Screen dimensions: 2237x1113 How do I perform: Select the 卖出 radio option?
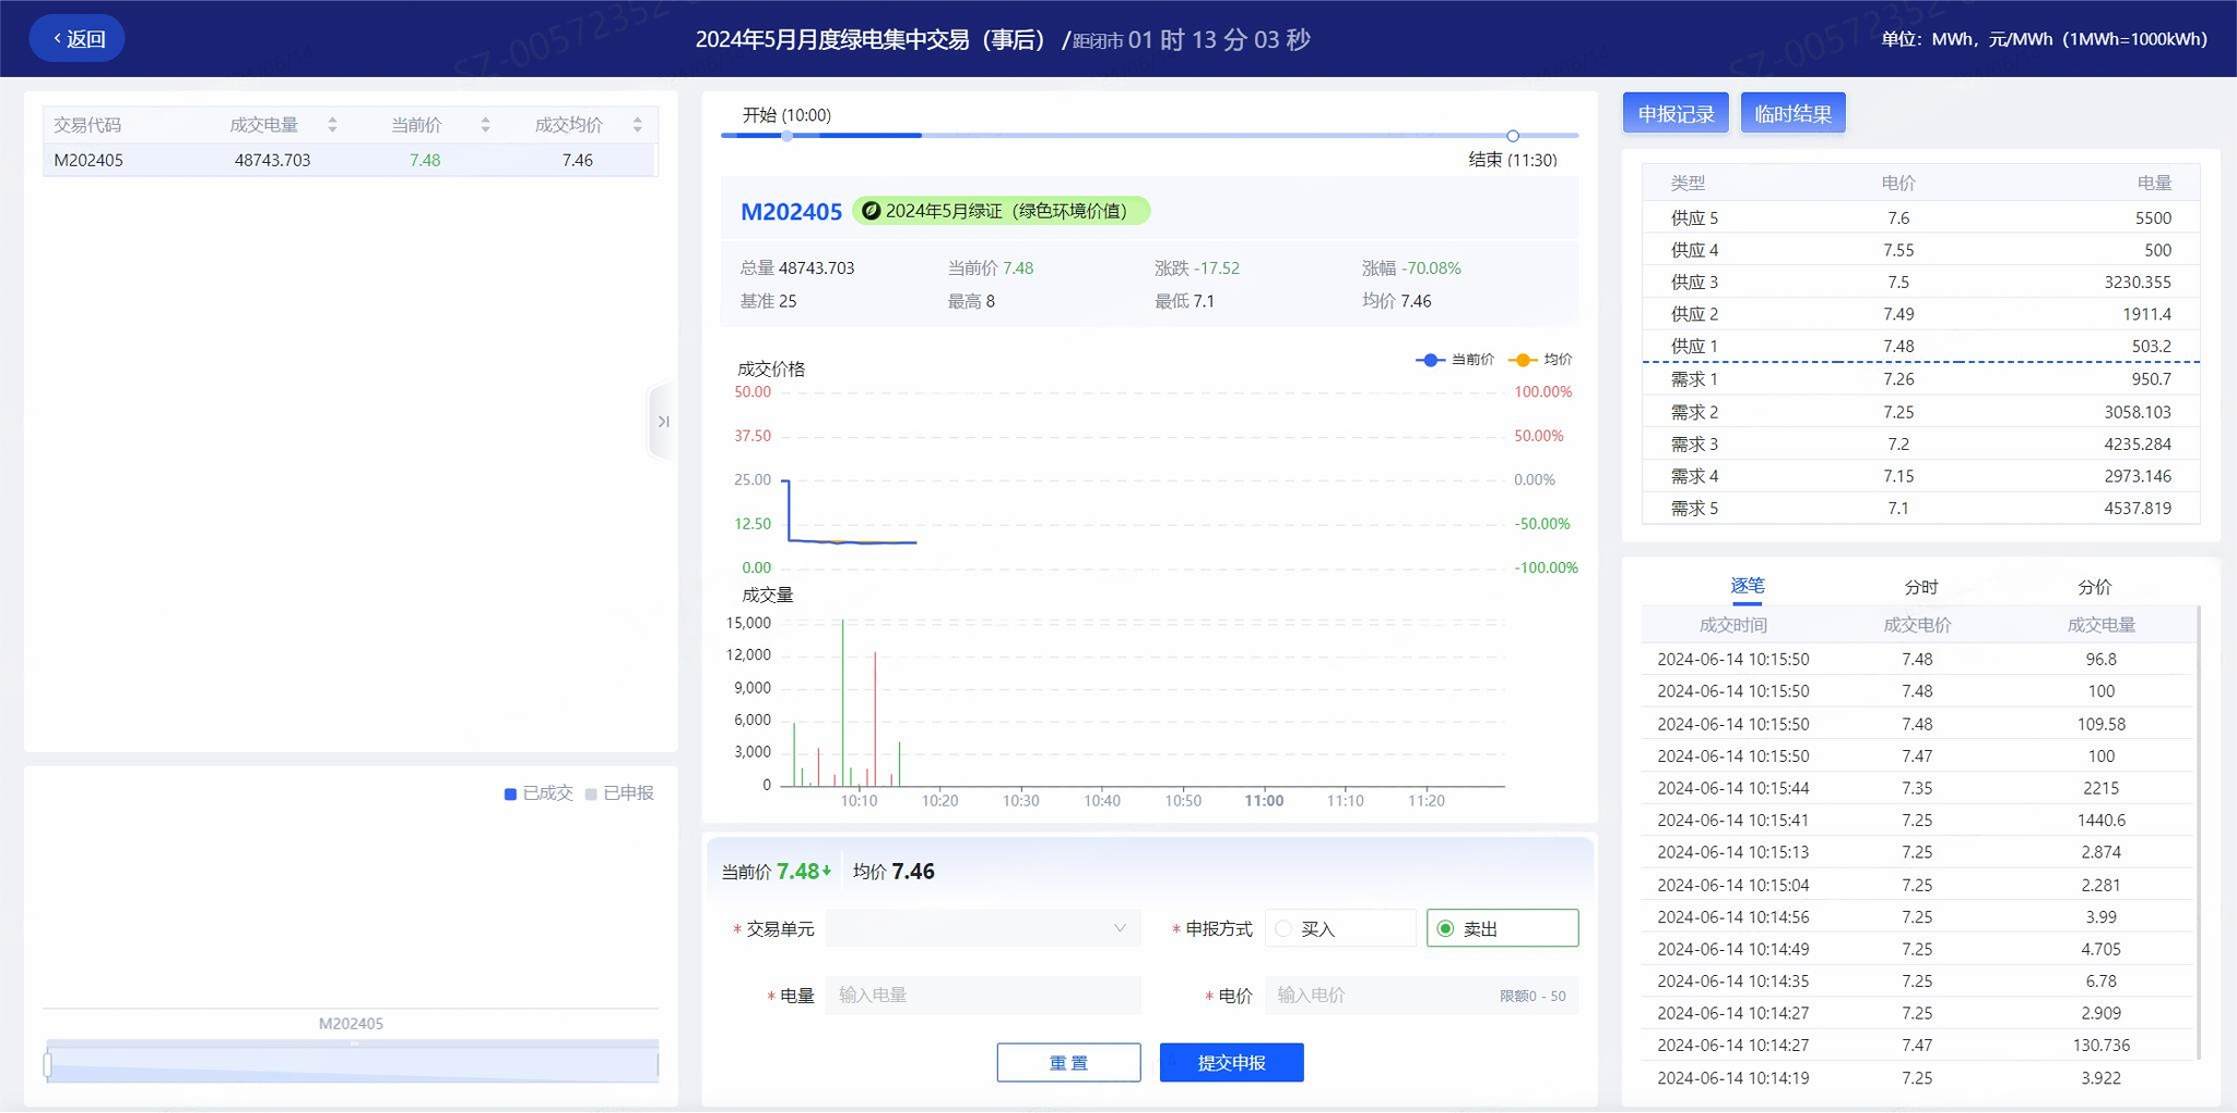[1446, 929]
